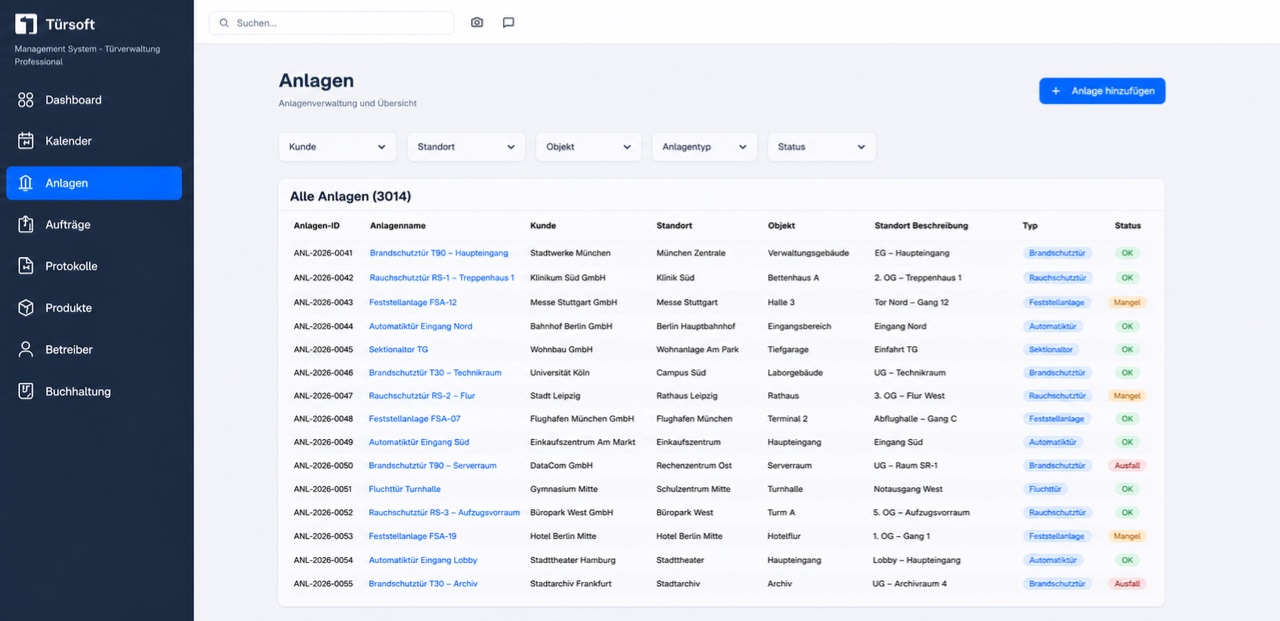Expand the Objekt filter dropdown
1280x621 pixels.
(589, 147)
